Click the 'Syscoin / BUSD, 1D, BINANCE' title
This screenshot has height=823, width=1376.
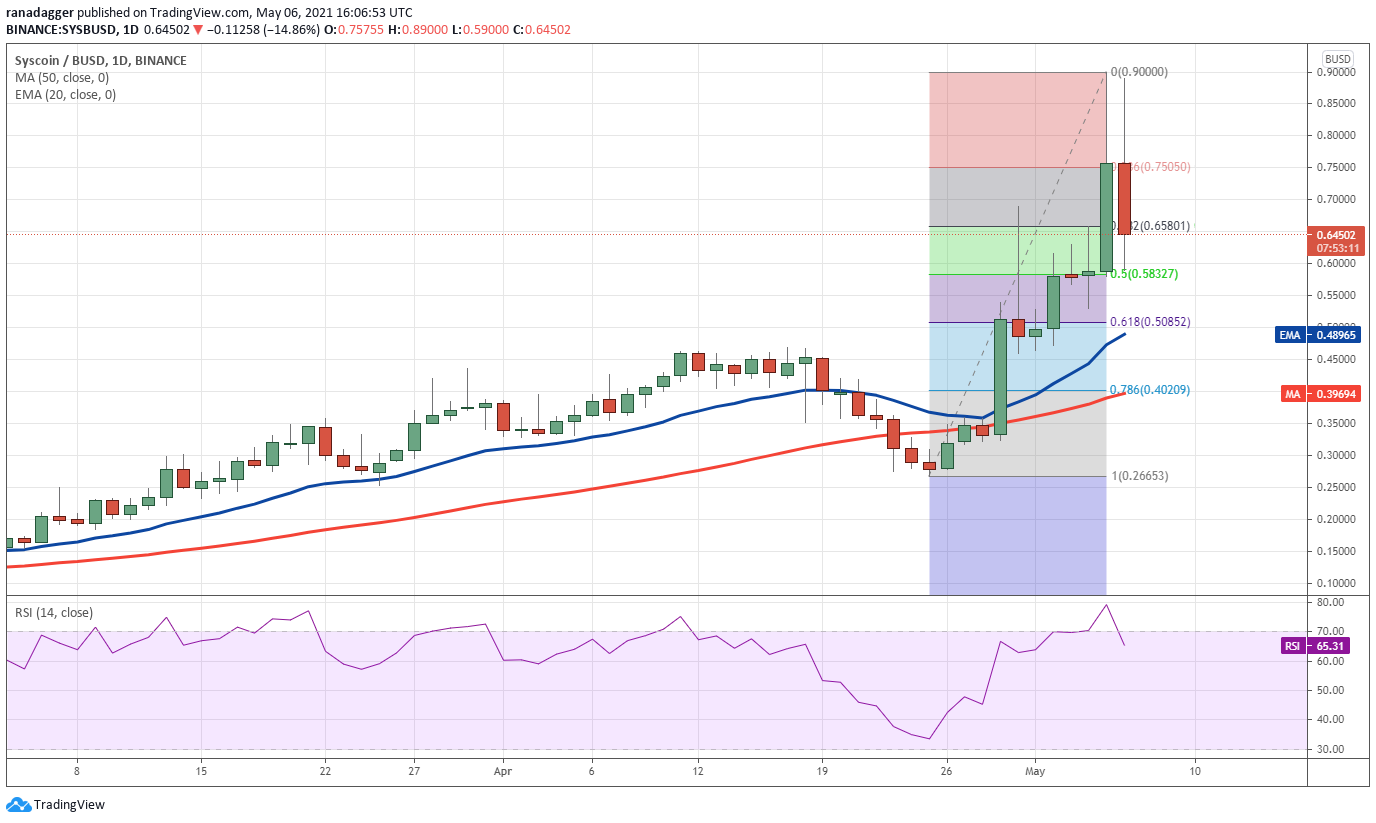point(100,61)
